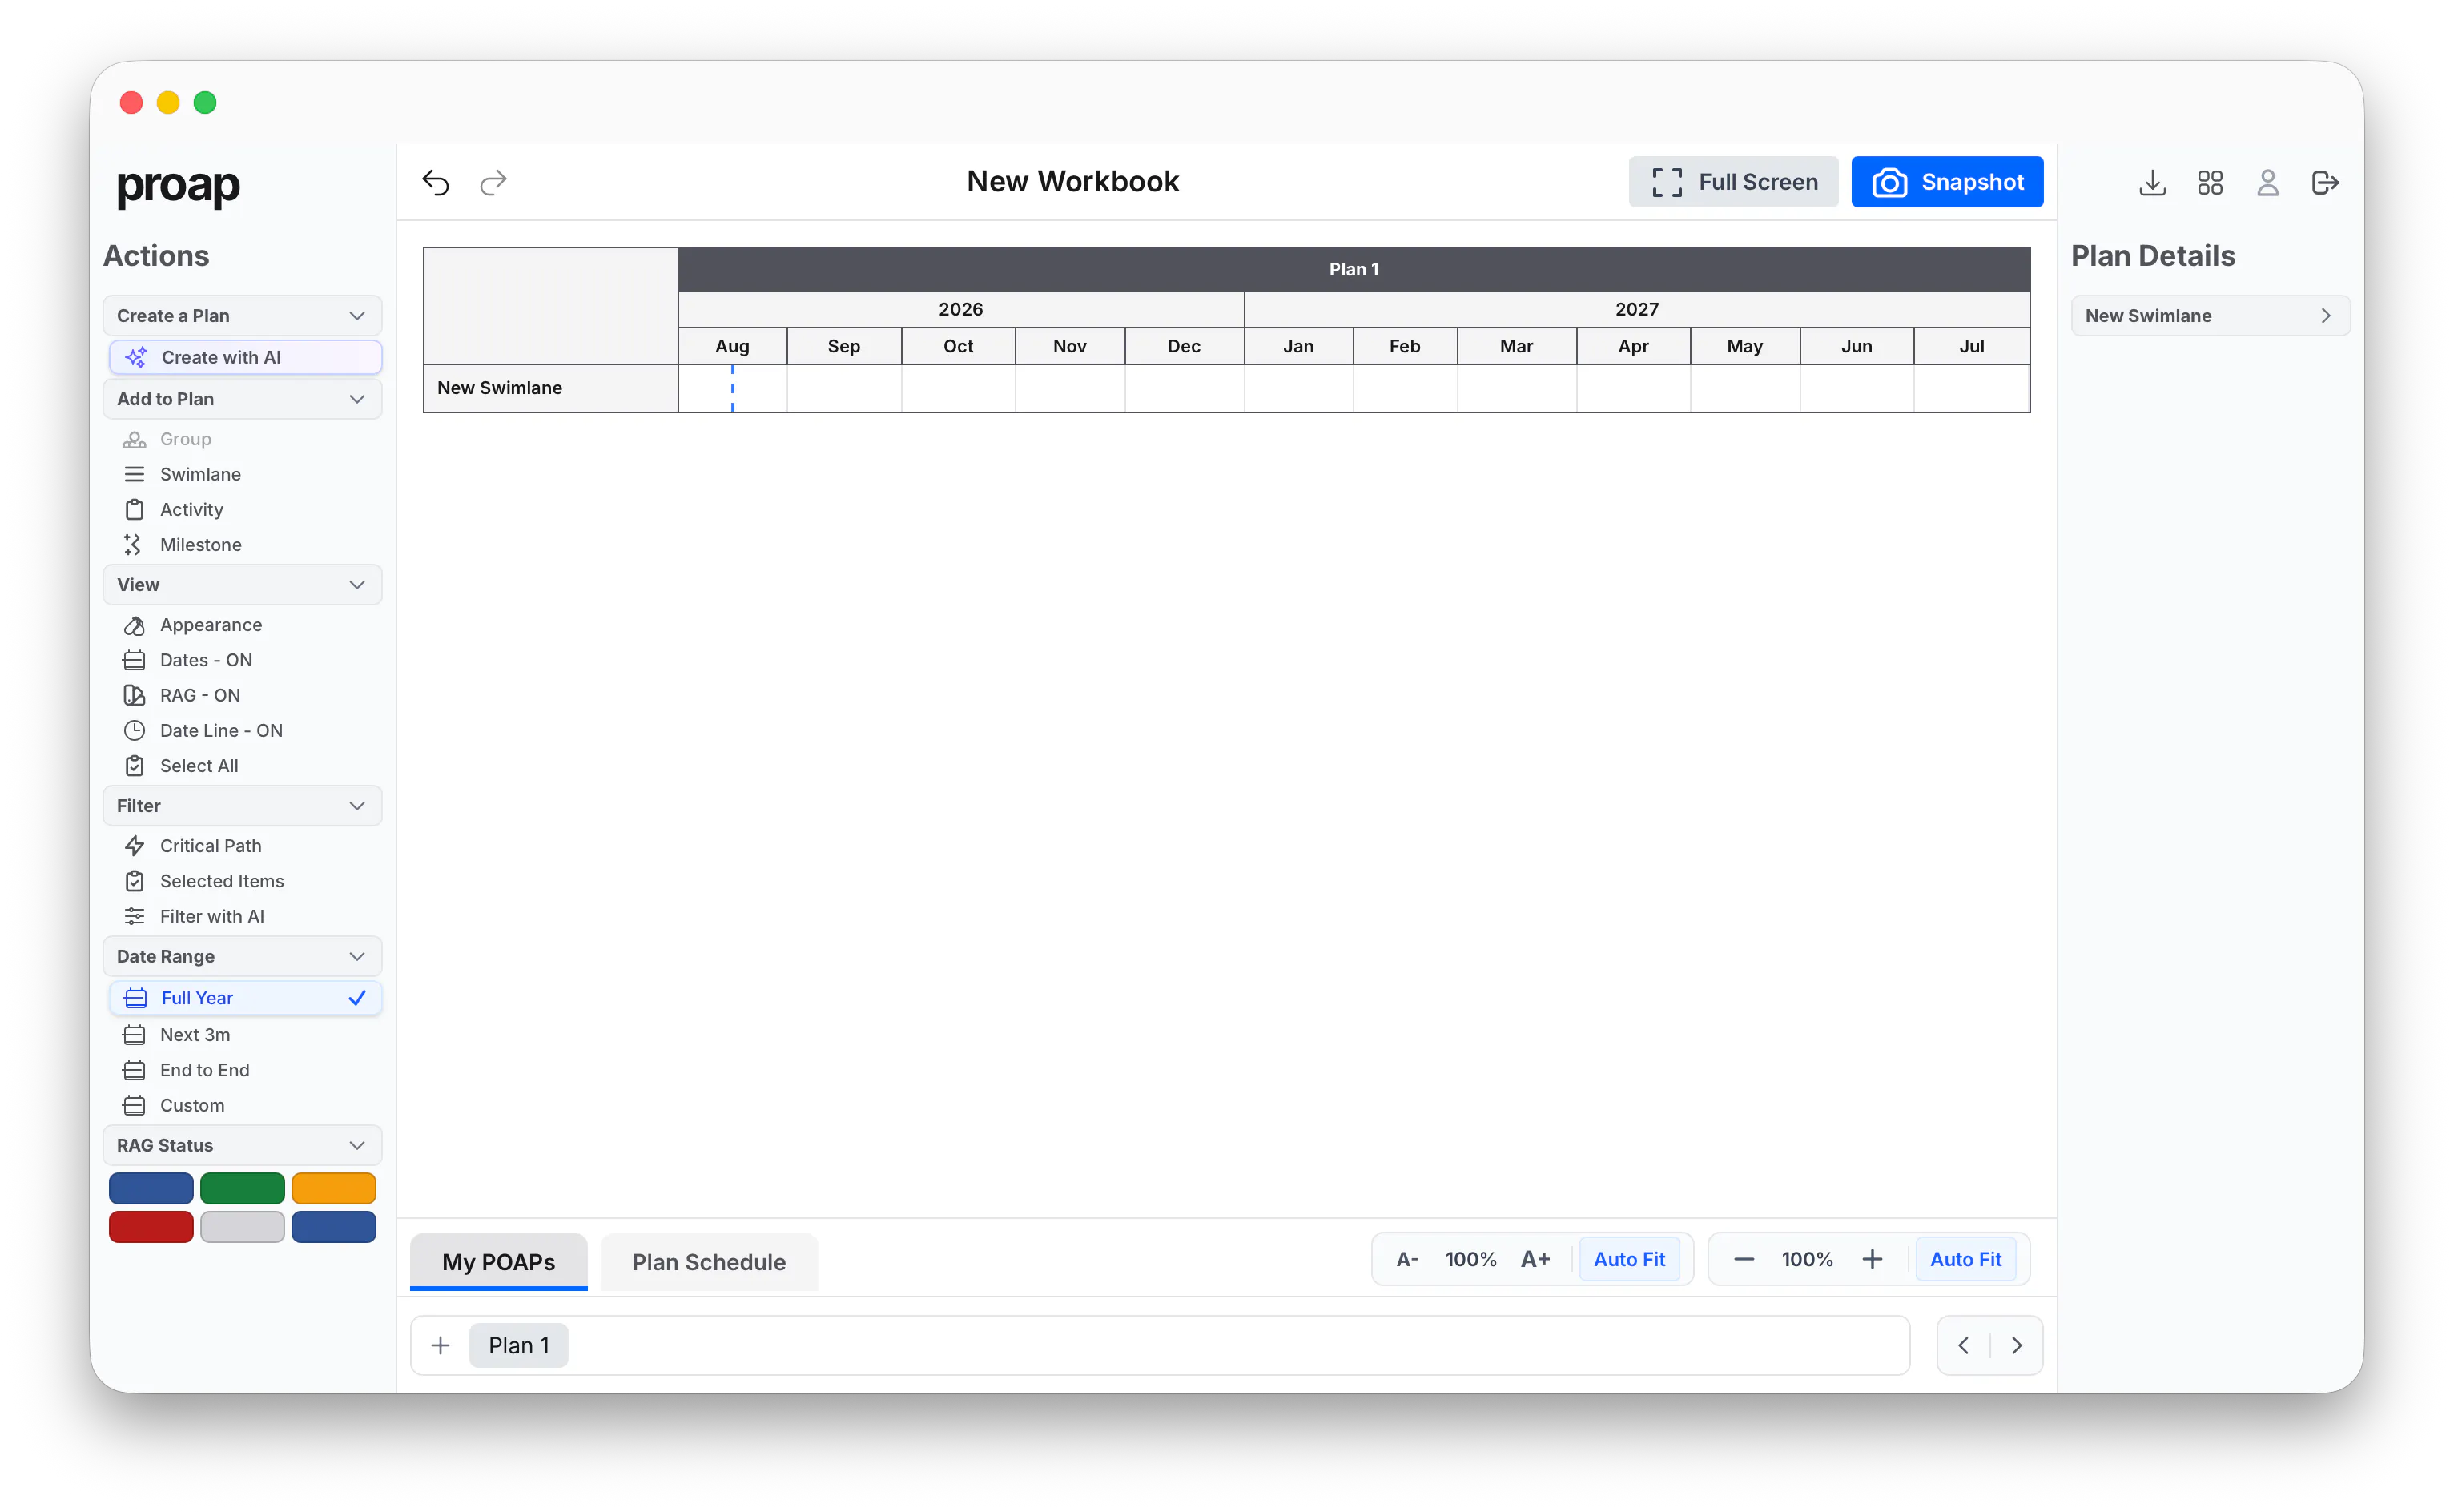The width and height of the screenshot is (2454, 1512).
Task: Click font size Auto Fit button
Action: (1629, 1259)
